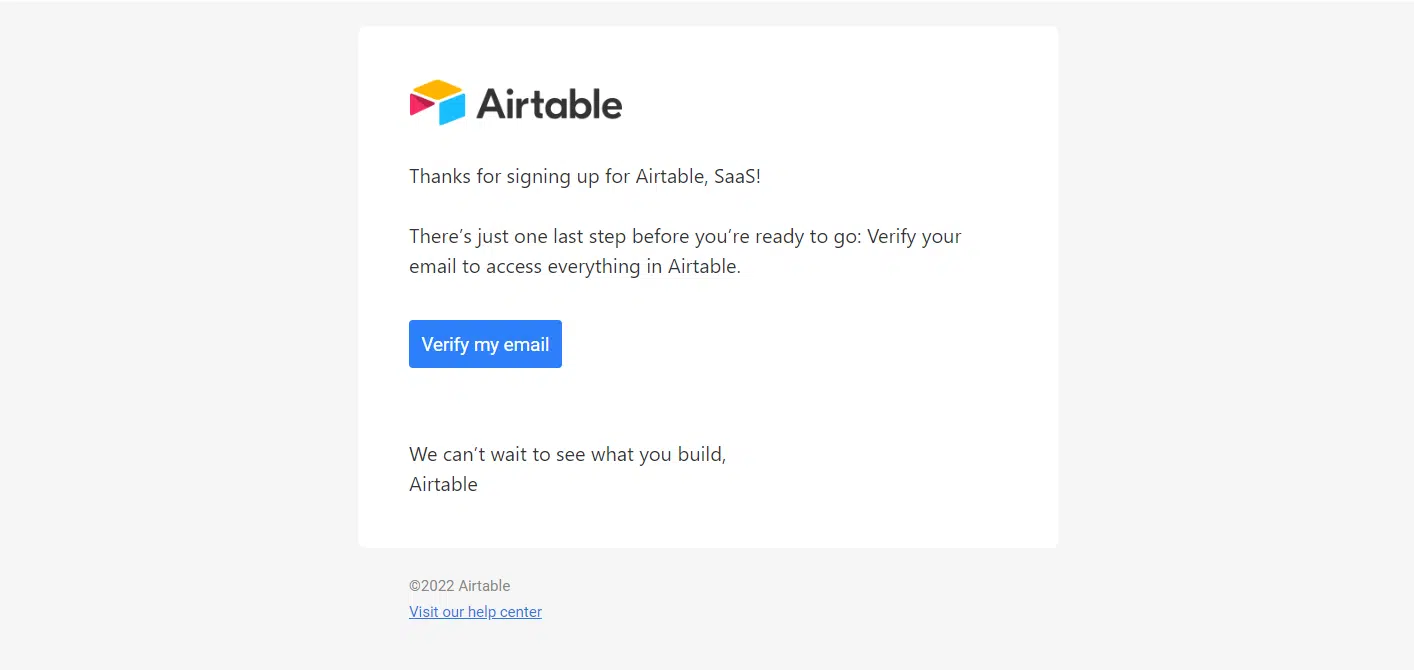This screenshot has width=1414, height=670.
Task: Click the word "Airtable," in the greeting line
Action: pos(672,177)
